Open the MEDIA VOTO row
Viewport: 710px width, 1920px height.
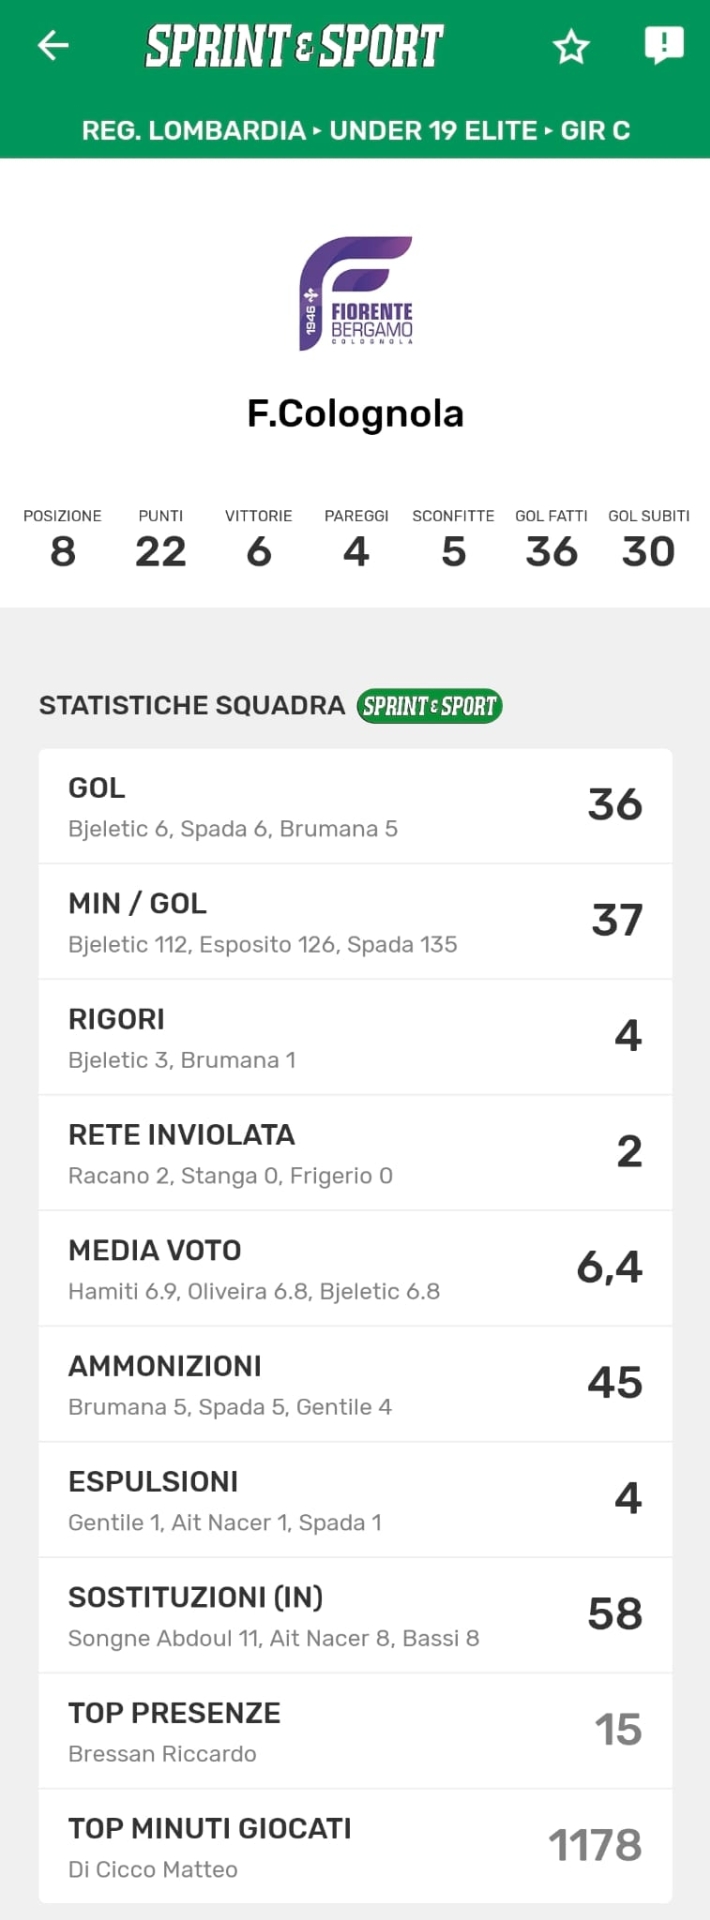coord(355,1268)
